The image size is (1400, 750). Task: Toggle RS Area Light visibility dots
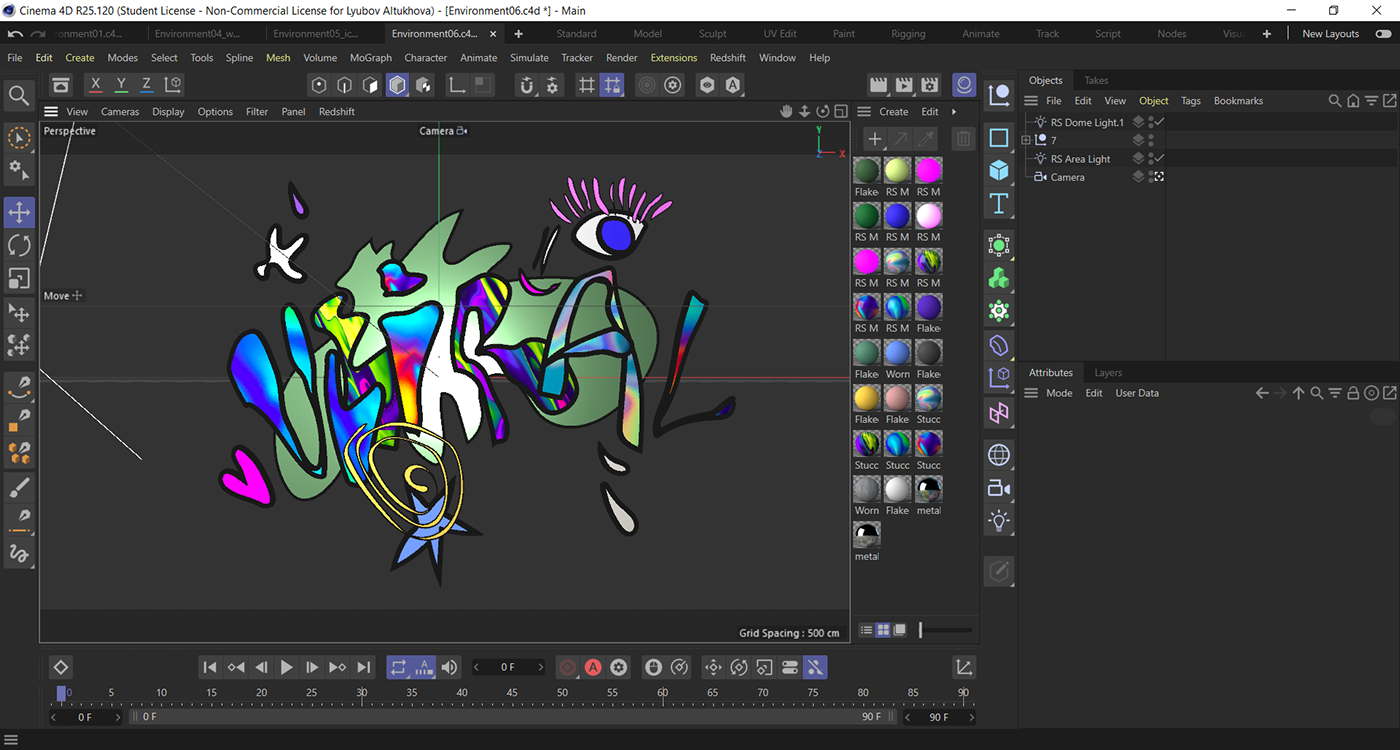click(1151, 159)
